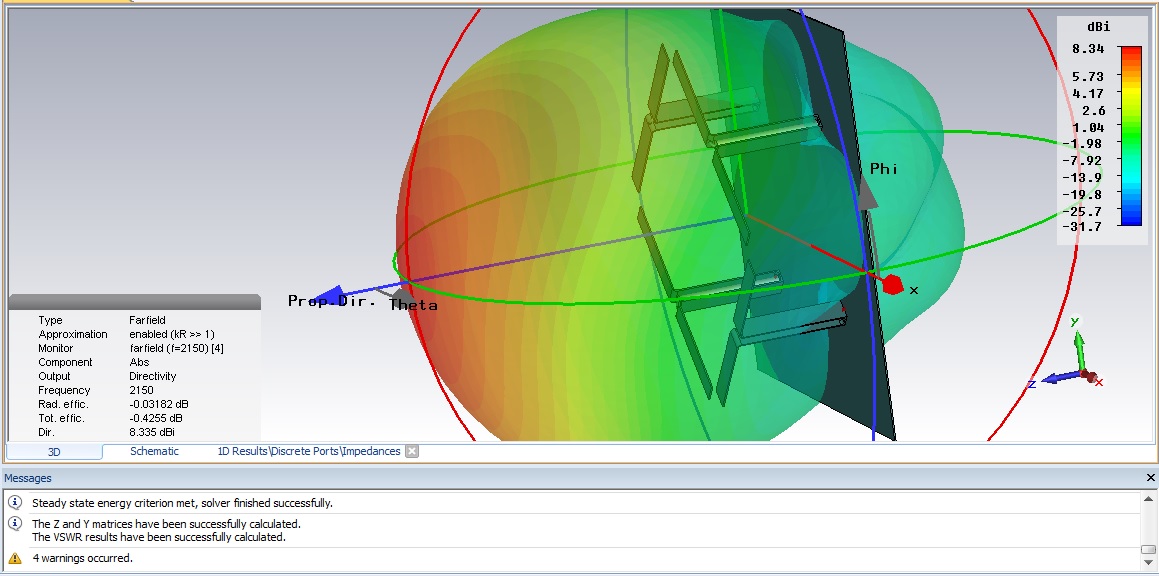Viewport: 1159px width, 576px height.
Task: Click the 8.34 maximum legend value
Action: 1088,49
